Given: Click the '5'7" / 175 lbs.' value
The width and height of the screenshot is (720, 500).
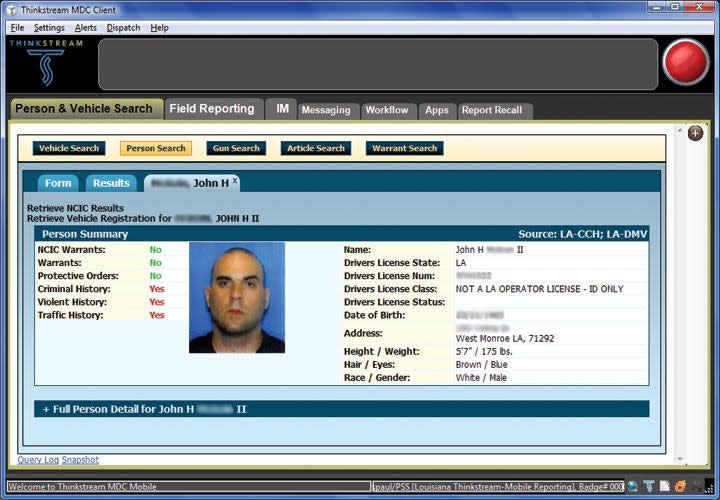Looking at the screenshot, I should (x=484, y=352).
